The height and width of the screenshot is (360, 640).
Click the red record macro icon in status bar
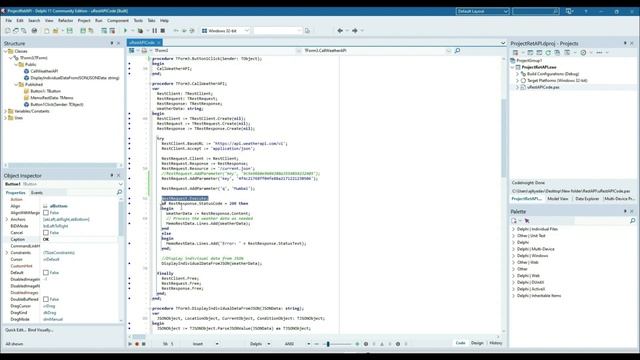click(137, 344)
